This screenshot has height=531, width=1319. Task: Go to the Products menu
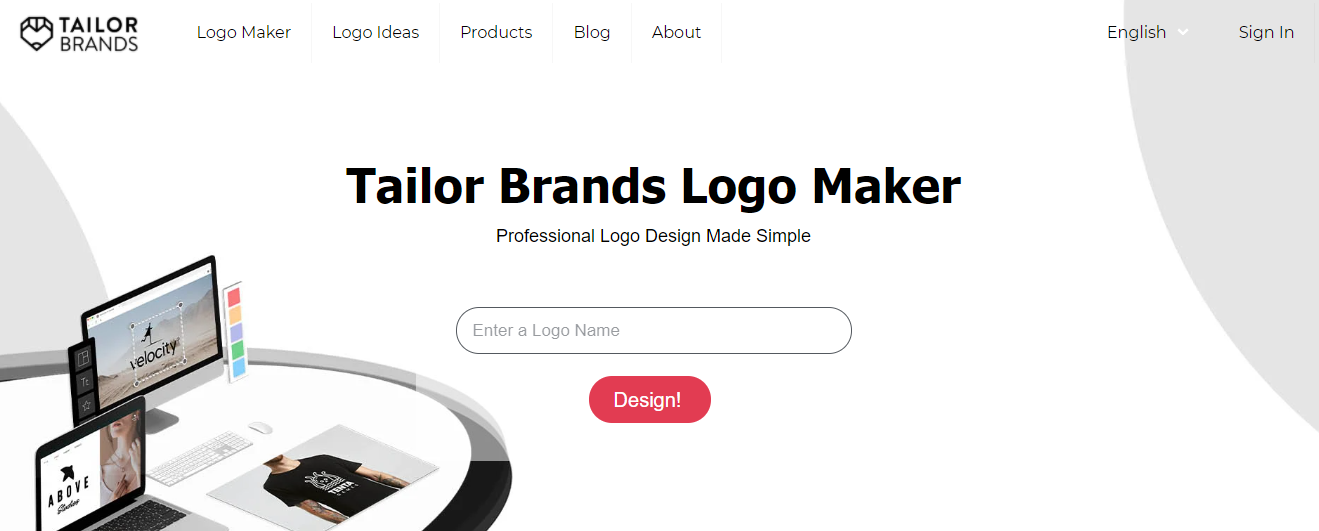[x=496, y=32]
